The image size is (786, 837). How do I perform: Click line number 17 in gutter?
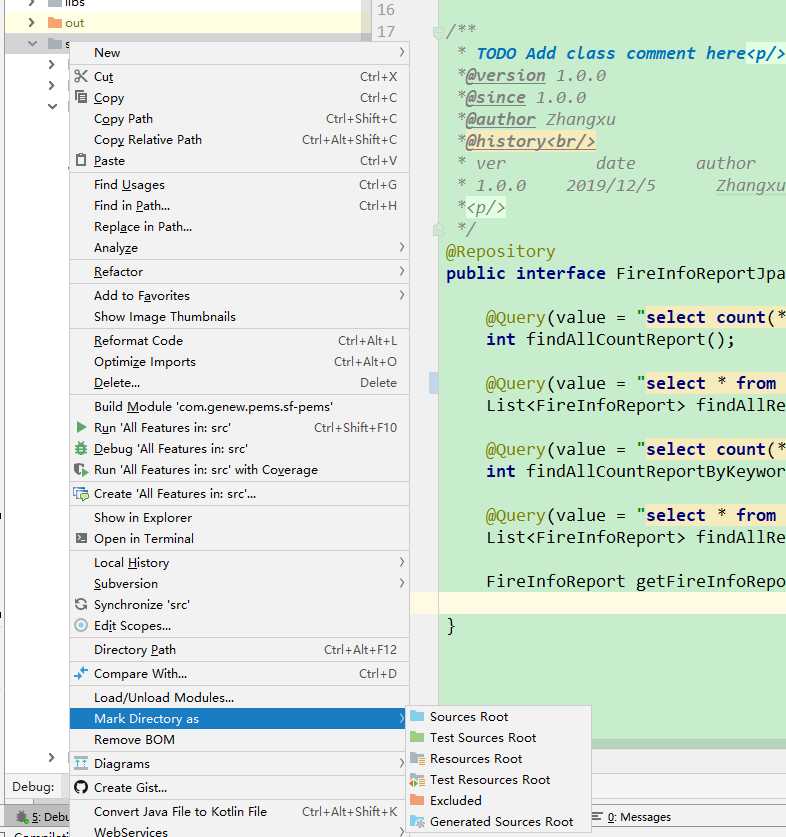[x=386, y=31]
